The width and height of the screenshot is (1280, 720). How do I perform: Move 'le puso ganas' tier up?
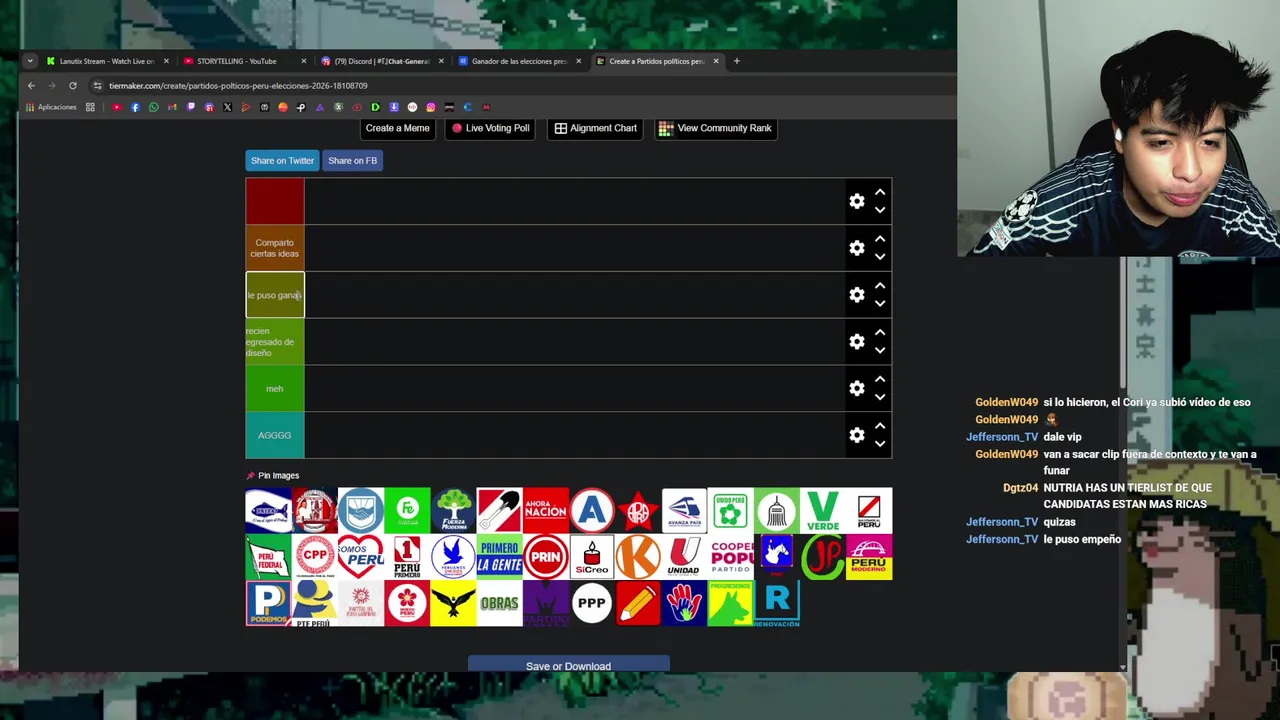(880, 286)
